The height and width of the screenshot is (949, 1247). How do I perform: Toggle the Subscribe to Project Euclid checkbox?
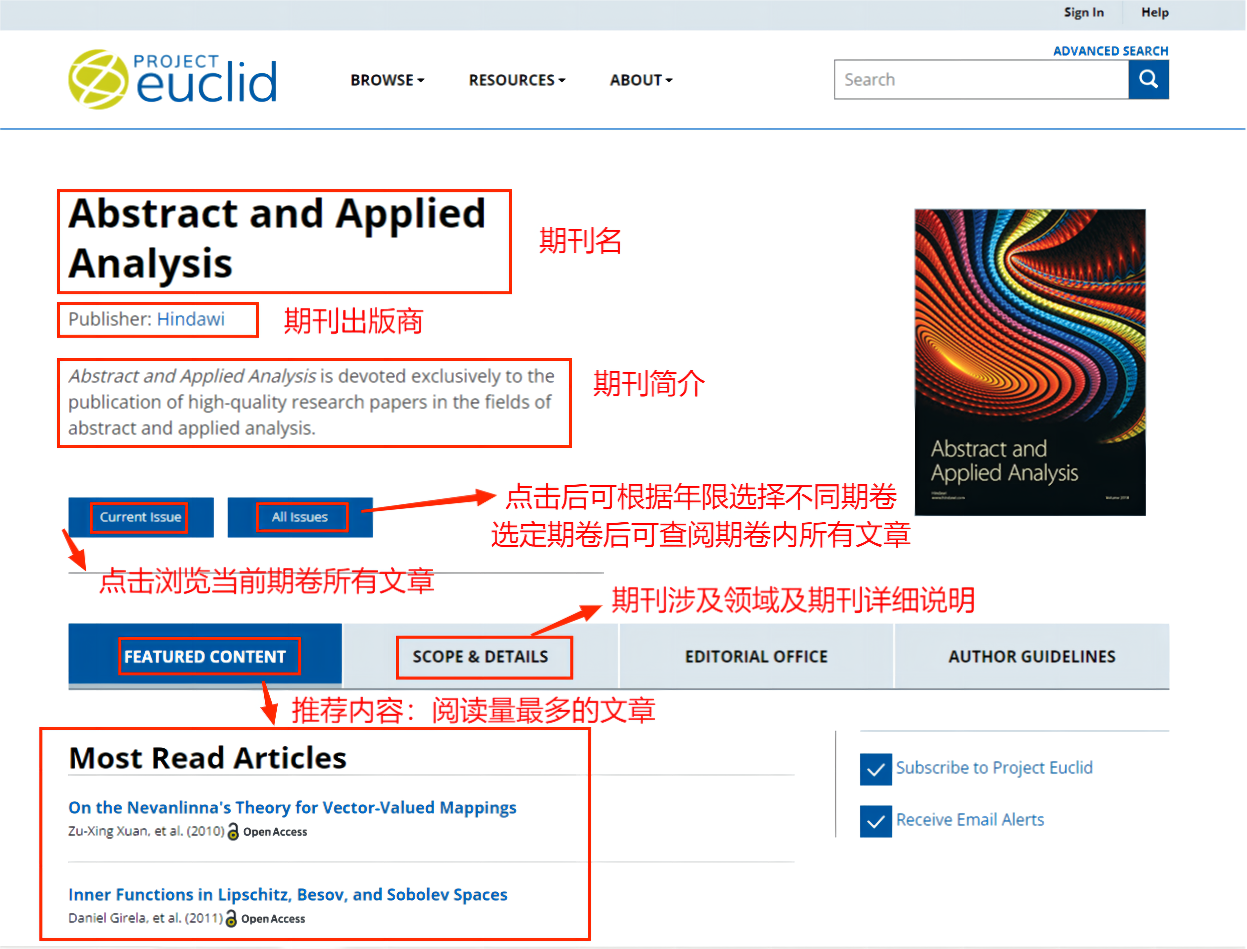coord(875,769)
